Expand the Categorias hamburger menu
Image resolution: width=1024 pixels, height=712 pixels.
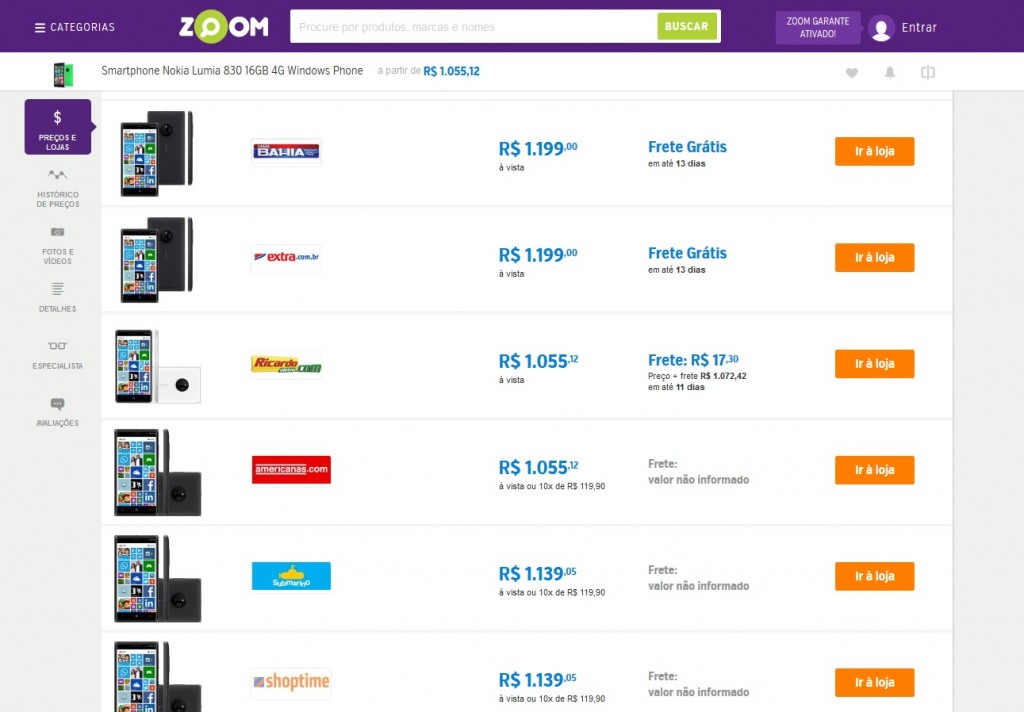(74, 27)
